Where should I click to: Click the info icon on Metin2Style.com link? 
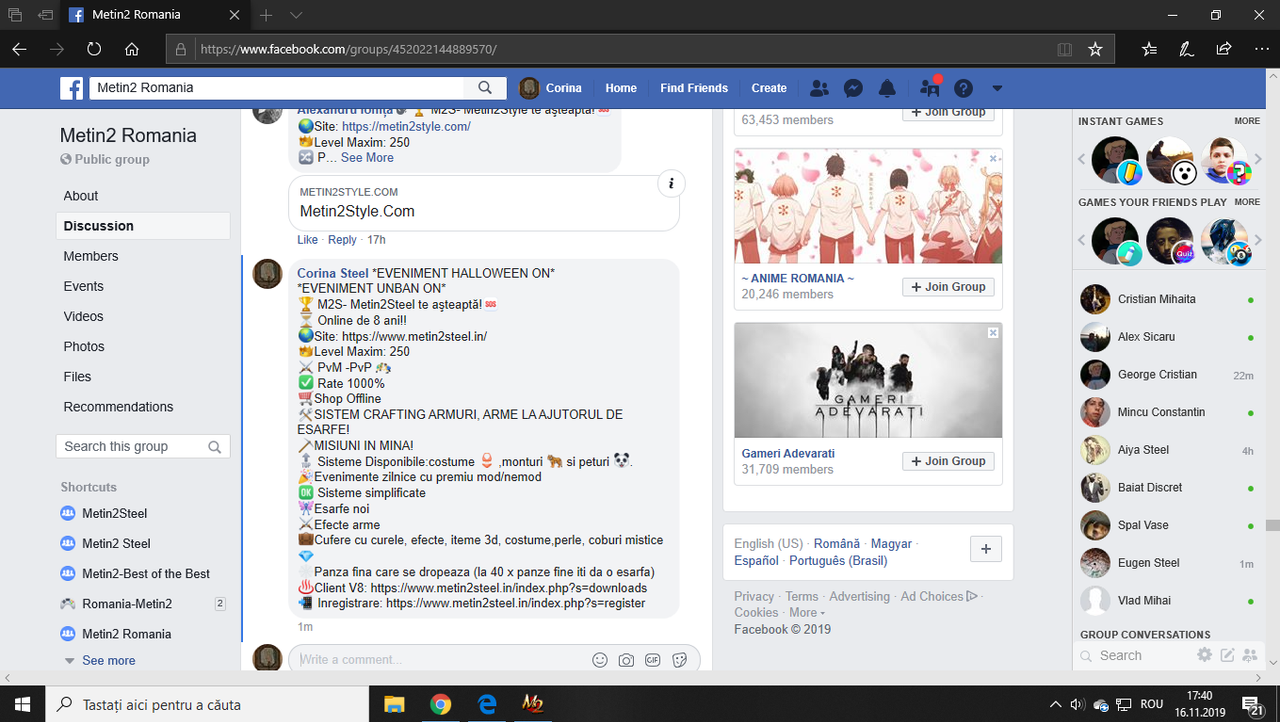pos(671,184)
